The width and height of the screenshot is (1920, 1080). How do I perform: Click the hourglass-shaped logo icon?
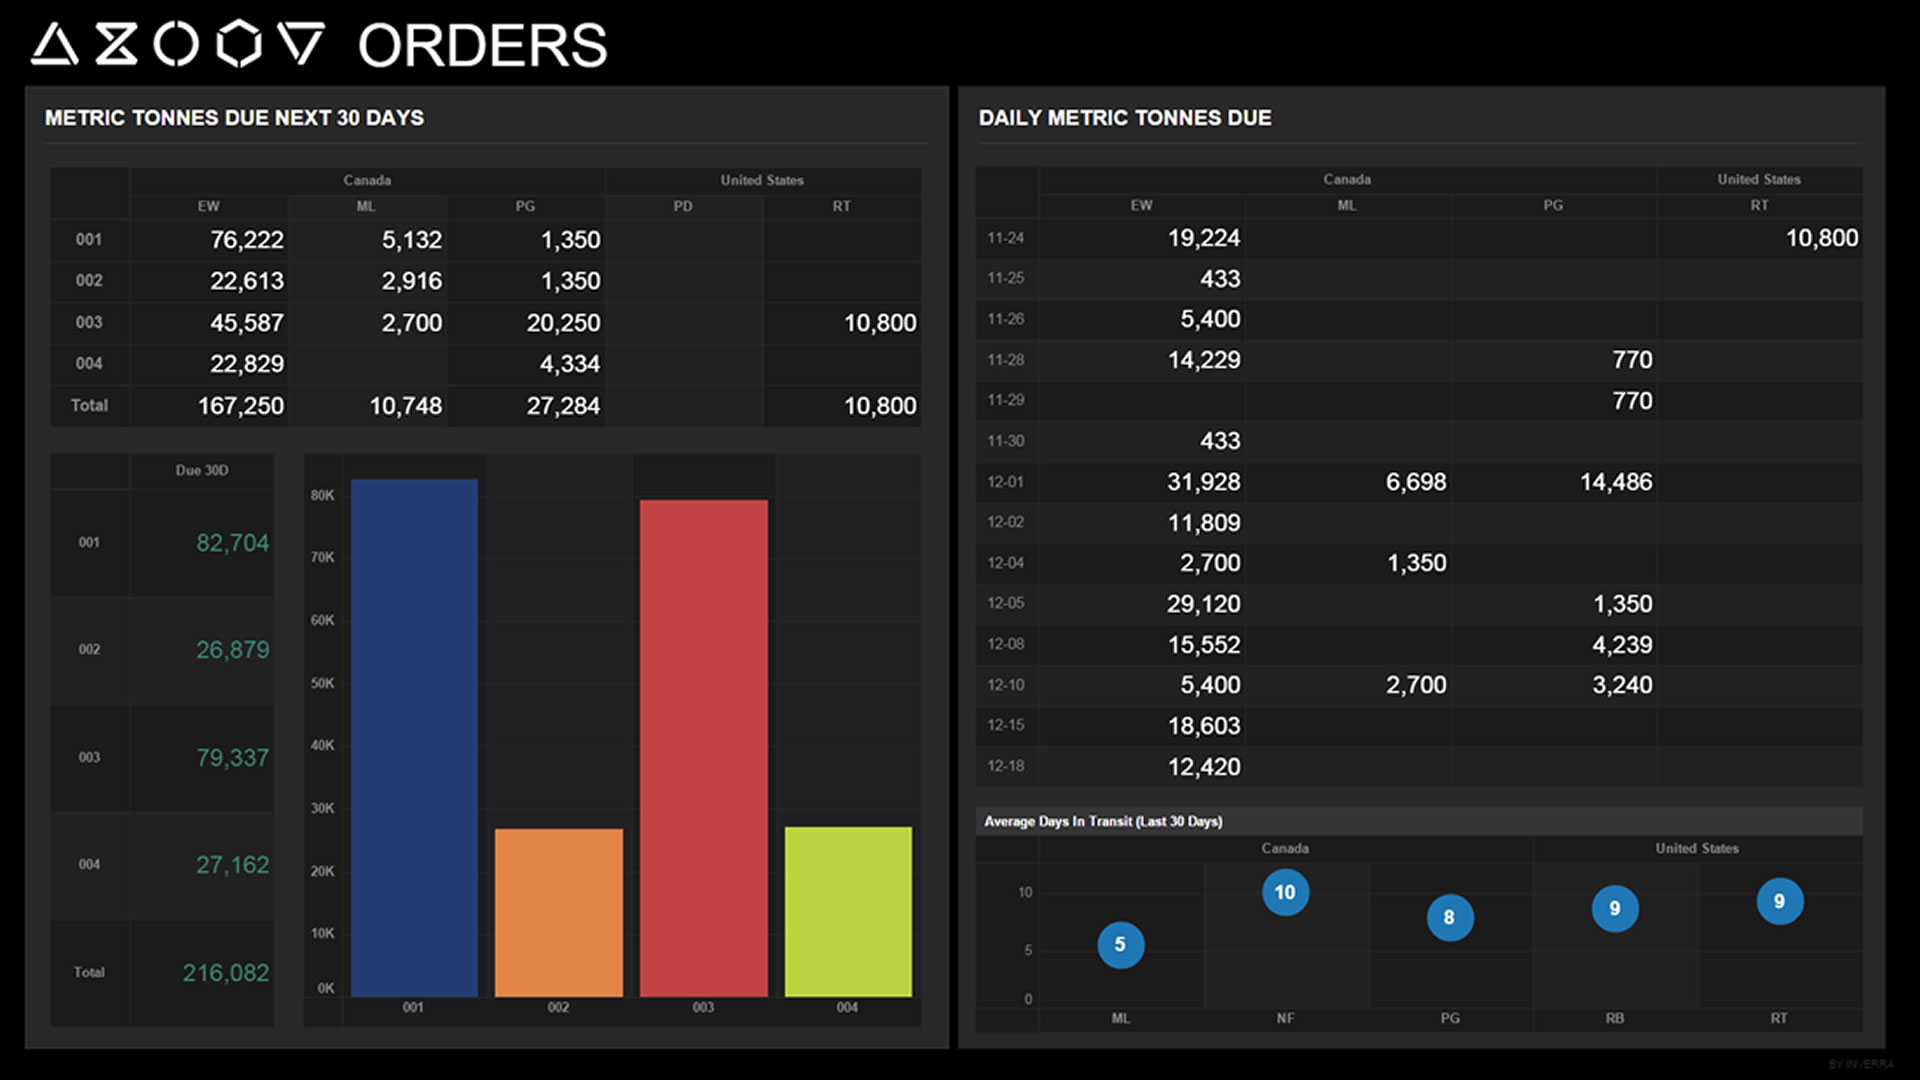pos(116,45)
